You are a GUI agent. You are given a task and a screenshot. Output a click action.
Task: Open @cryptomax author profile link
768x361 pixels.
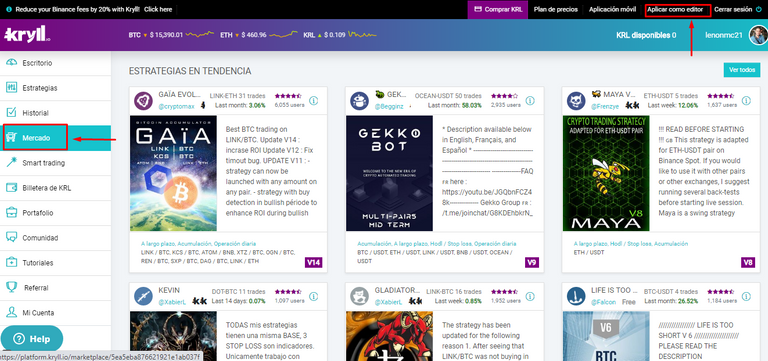176,106
